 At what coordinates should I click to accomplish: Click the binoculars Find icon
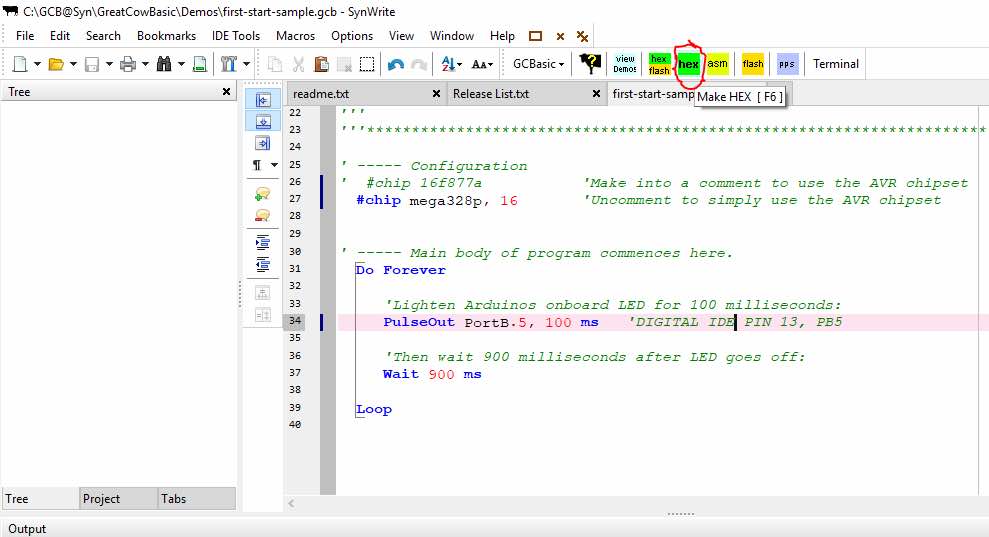coord(164,64)
